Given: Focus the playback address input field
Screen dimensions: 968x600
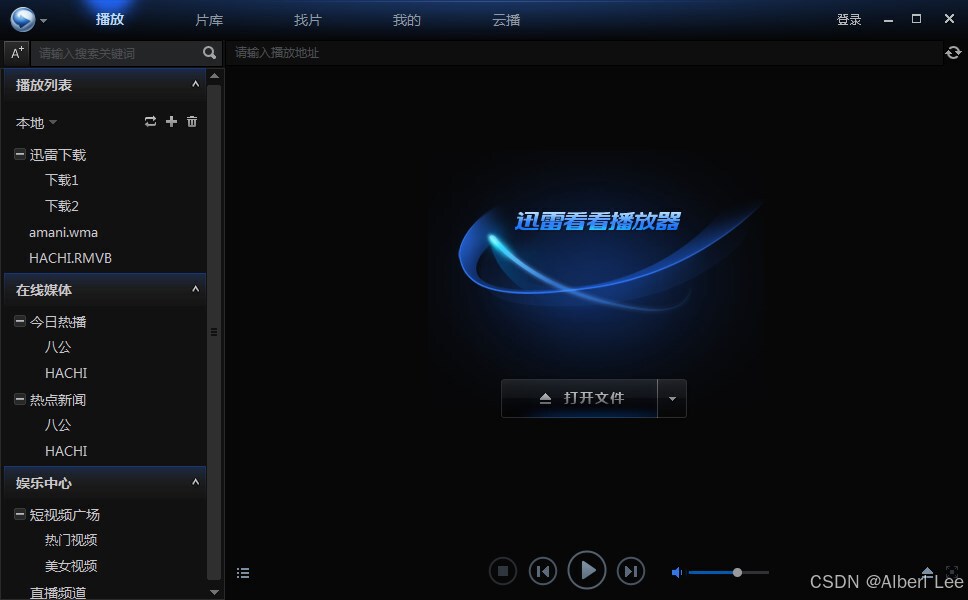Looking at the screenshot, I should click(583, 53).
